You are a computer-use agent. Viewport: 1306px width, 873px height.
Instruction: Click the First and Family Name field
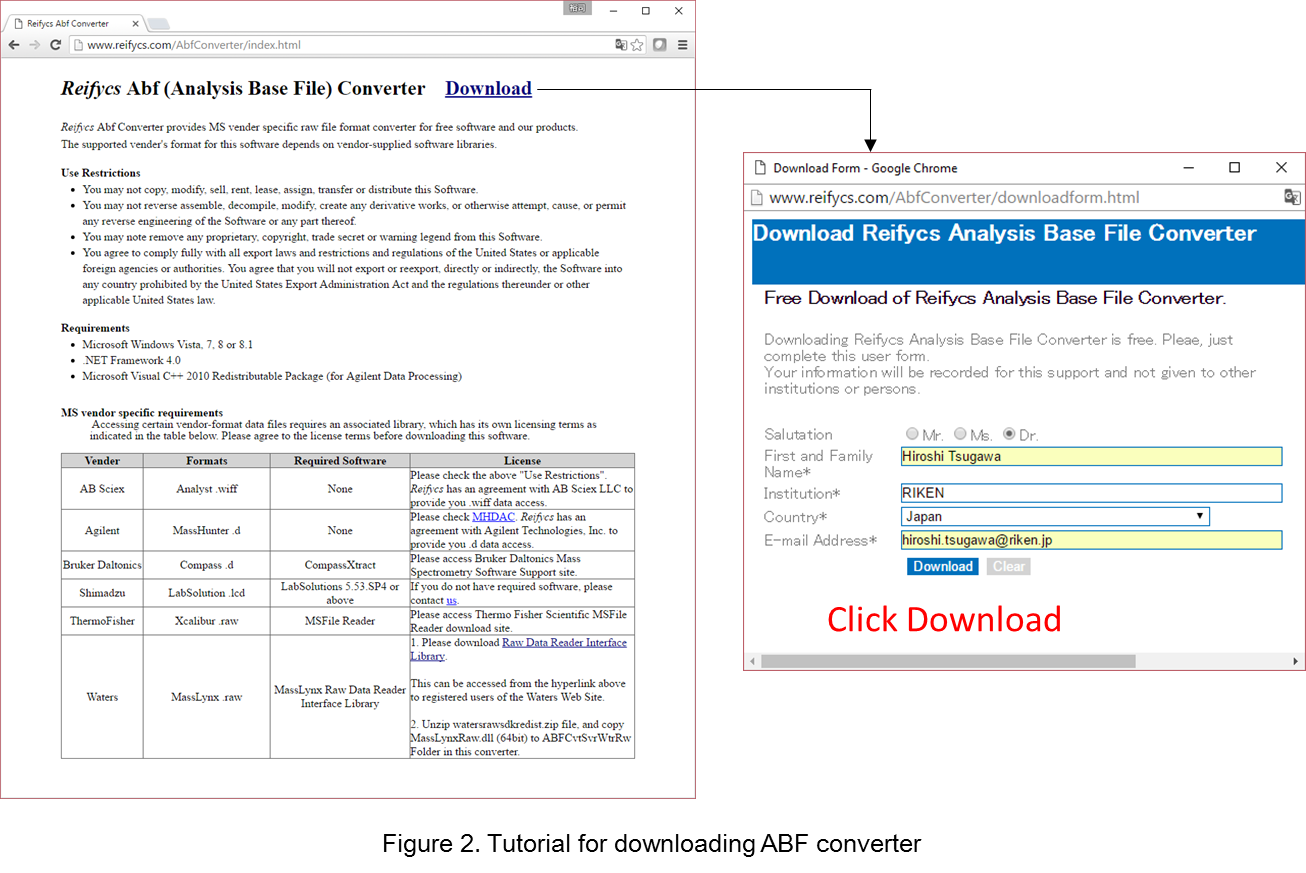pyautogui.click(x=1091, y=456)
